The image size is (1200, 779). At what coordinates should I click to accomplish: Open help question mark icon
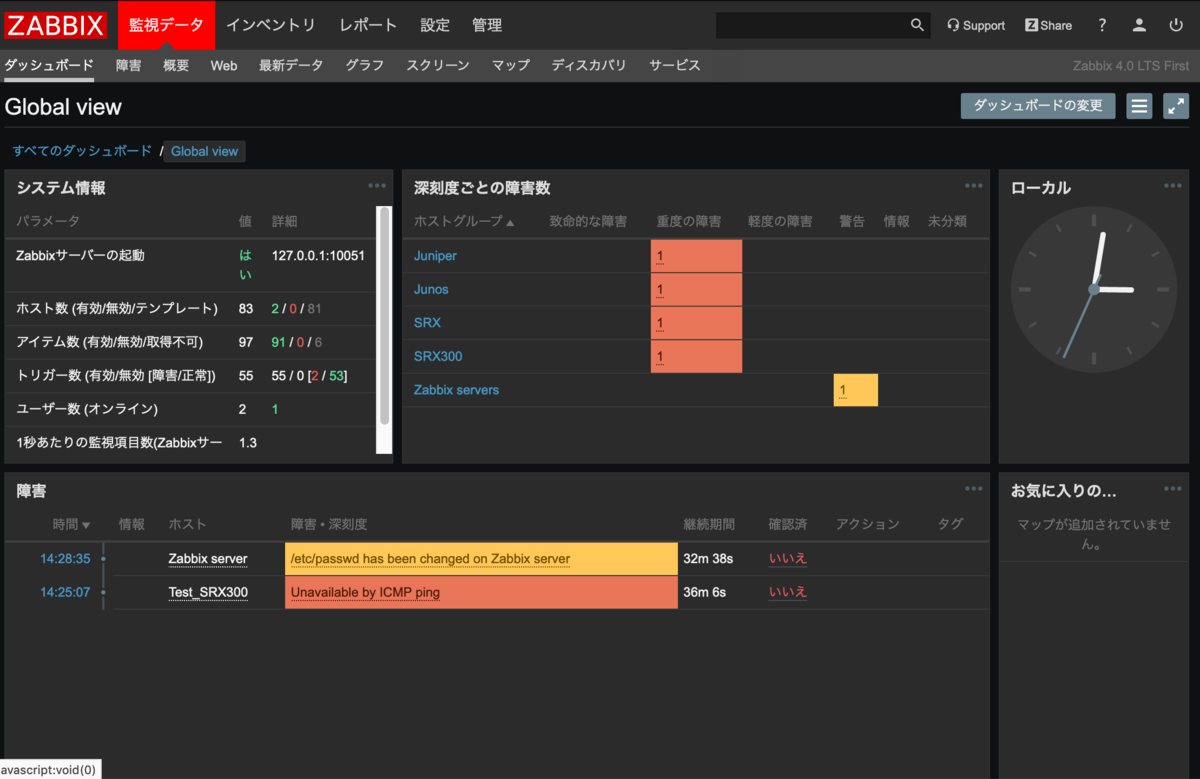(x=1102, y=25)
